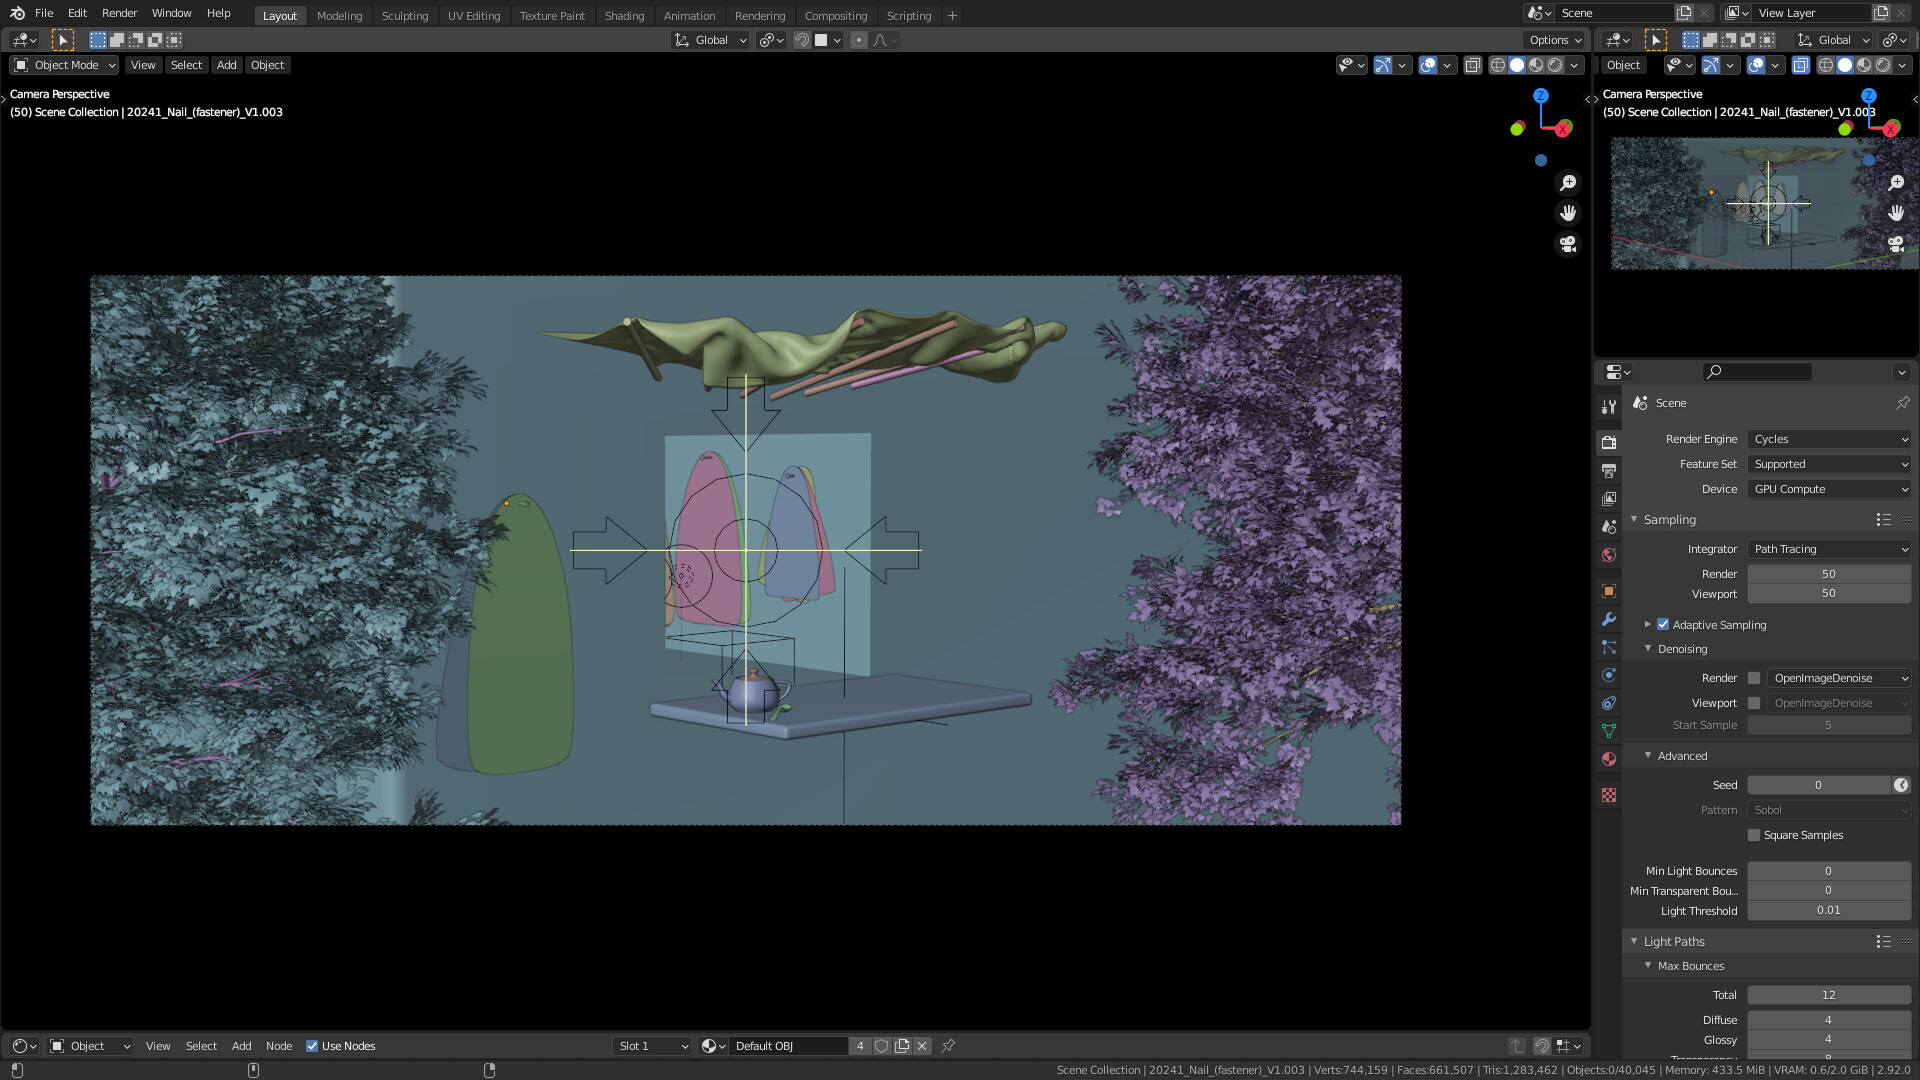Image resolution: width=1920 pixels, height=1080 pixels.
Task: Switch to the Shading workspace tab
Action: [624, 16]
